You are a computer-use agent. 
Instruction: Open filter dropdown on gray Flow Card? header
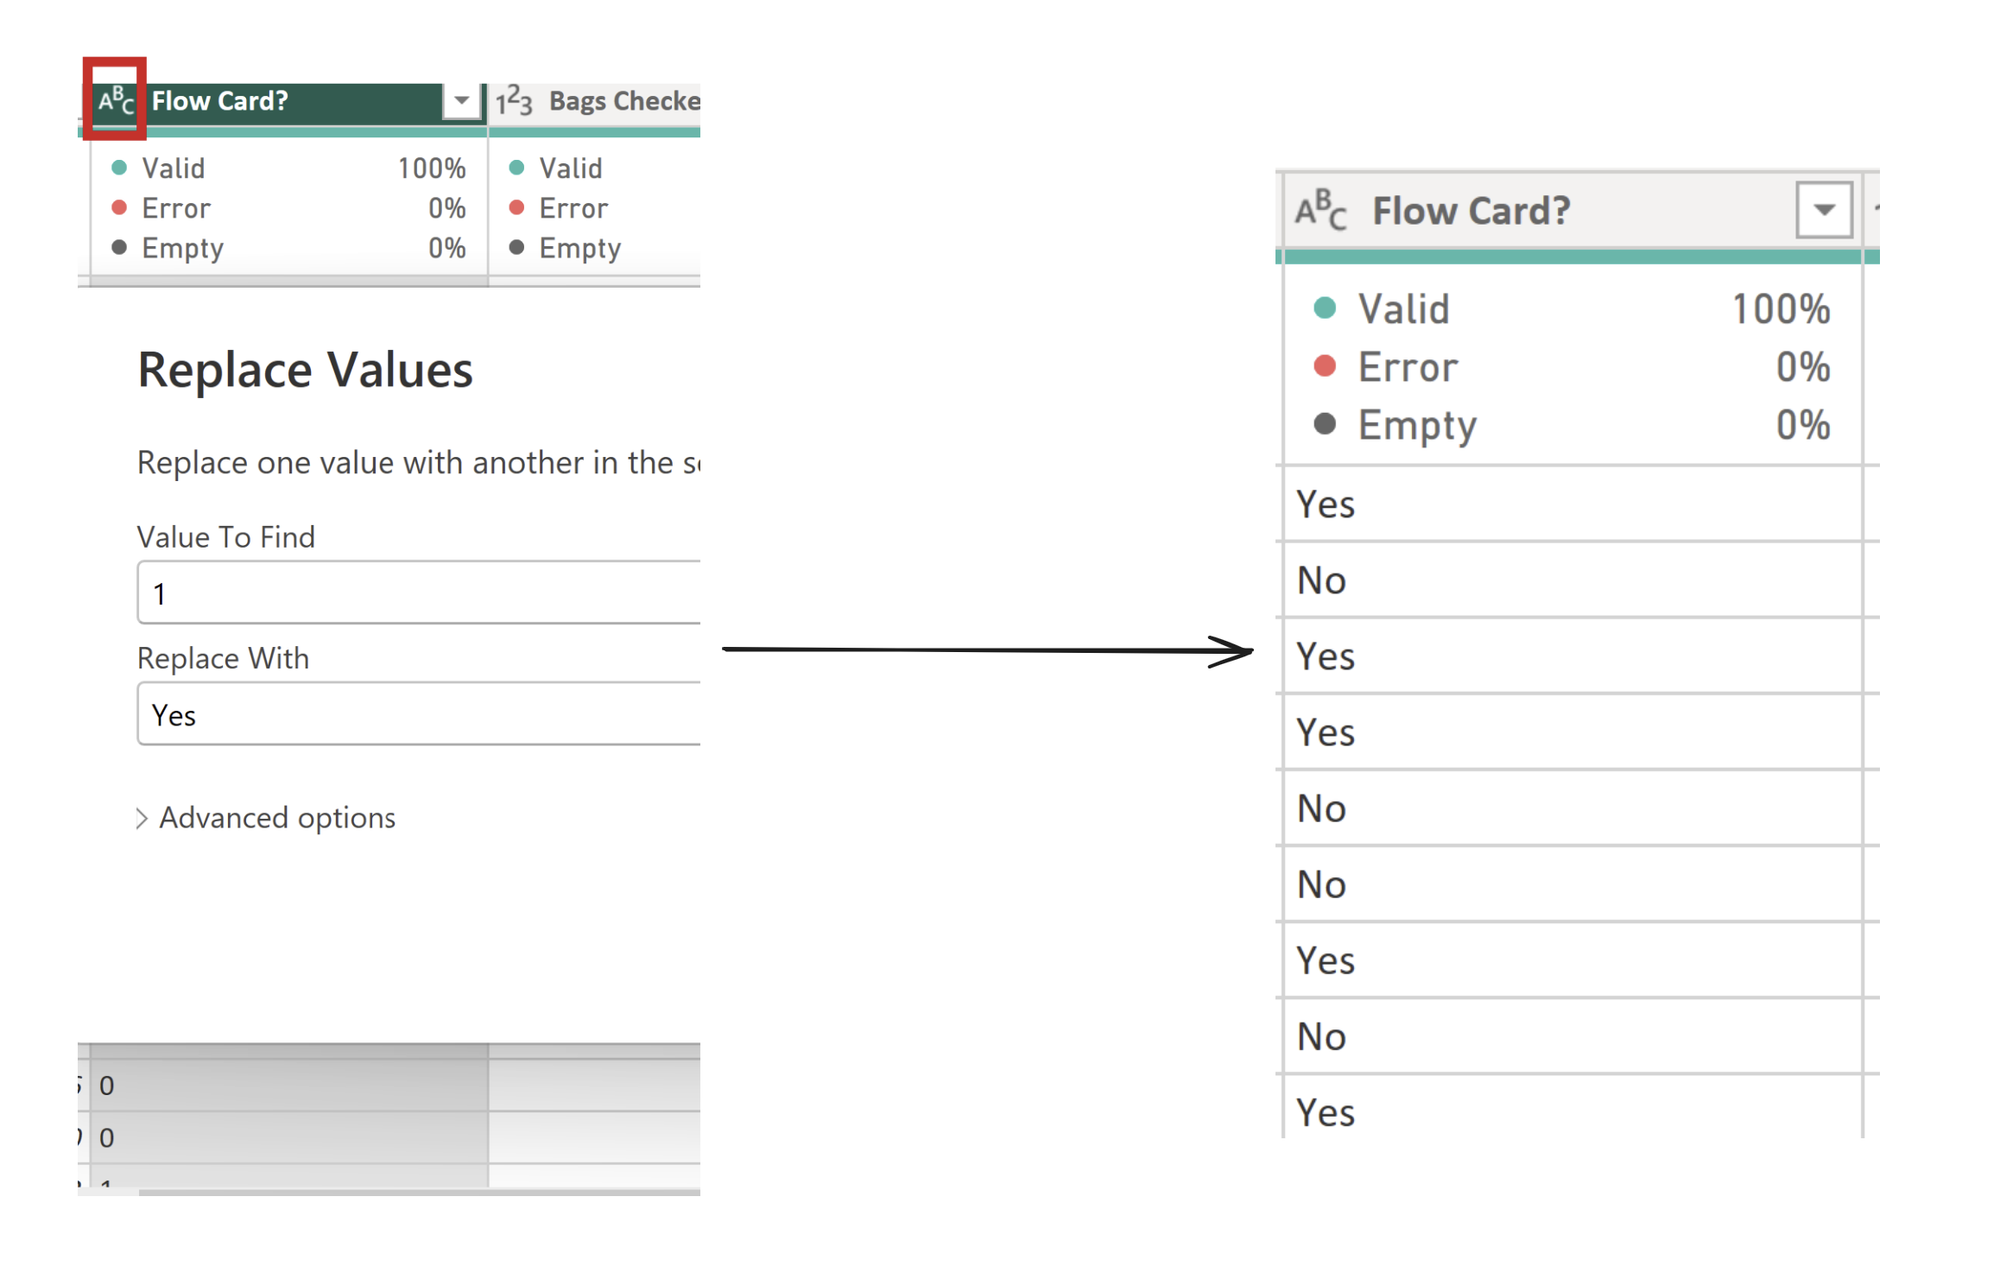(1823, 210)
